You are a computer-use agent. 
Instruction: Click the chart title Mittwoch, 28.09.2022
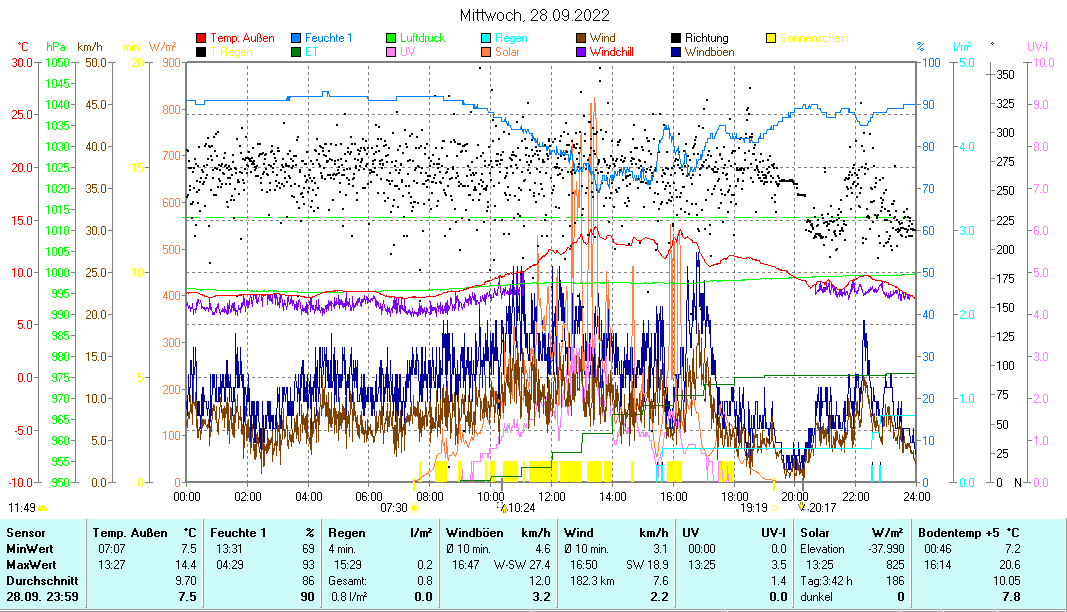coord(534,16)
